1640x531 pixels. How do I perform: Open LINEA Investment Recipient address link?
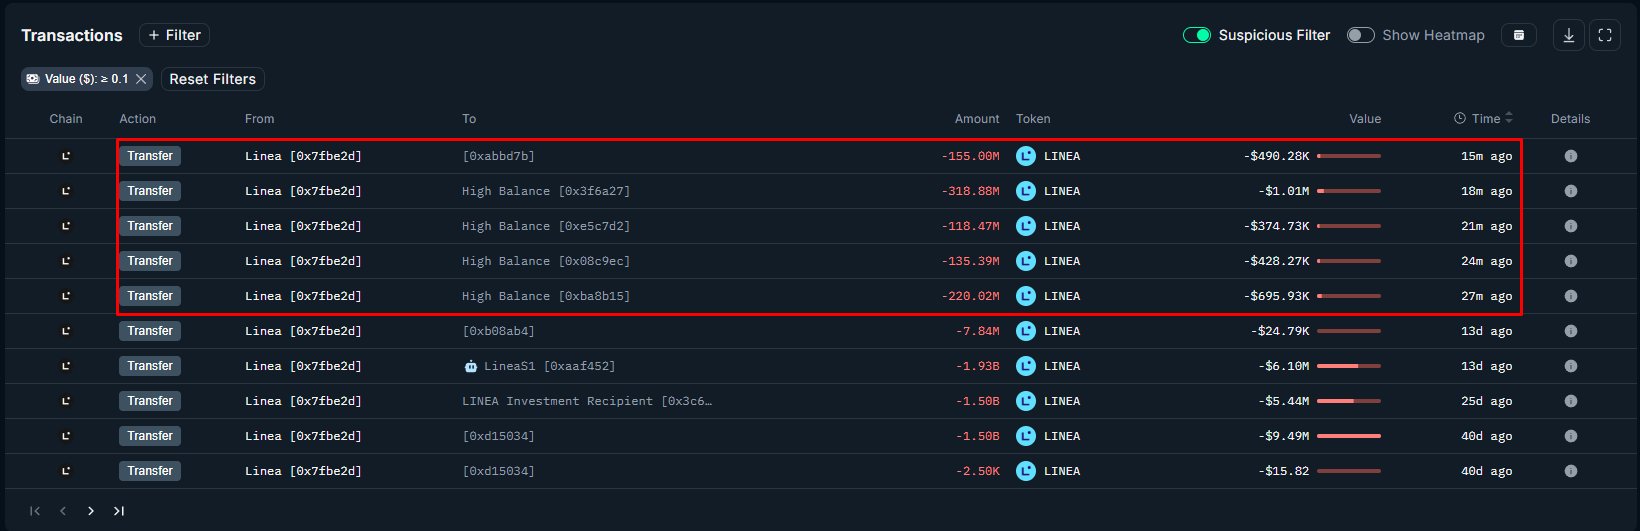pos(587,401)
